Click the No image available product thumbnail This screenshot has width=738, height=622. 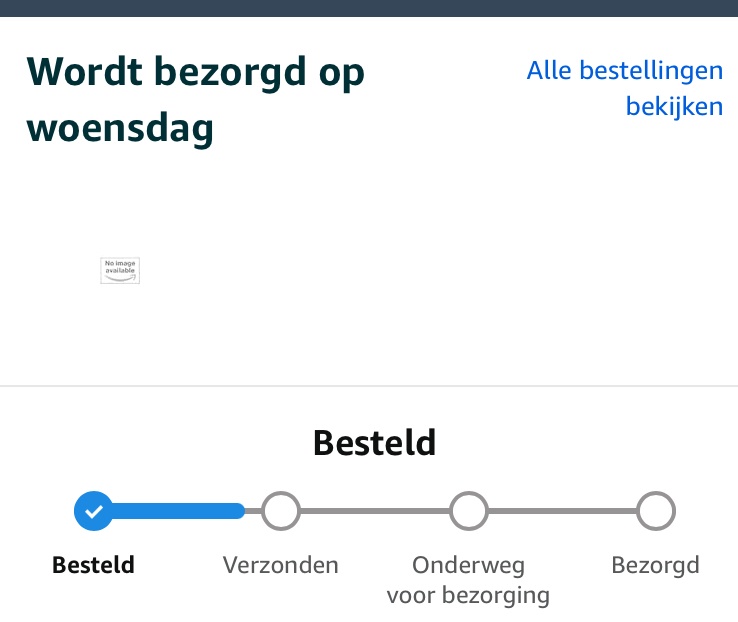(x=120, y=270)
